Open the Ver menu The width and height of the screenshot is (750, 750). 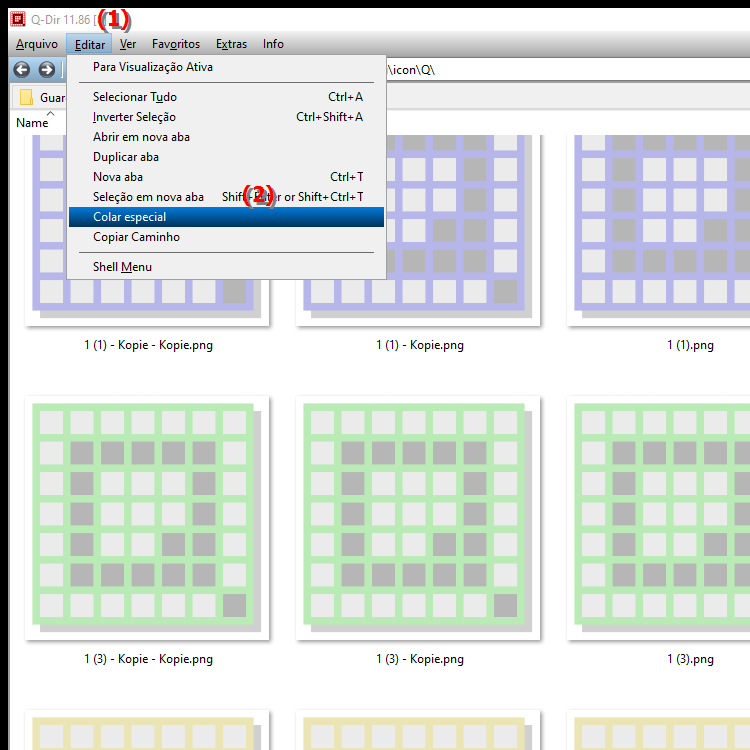pos(128,44)
